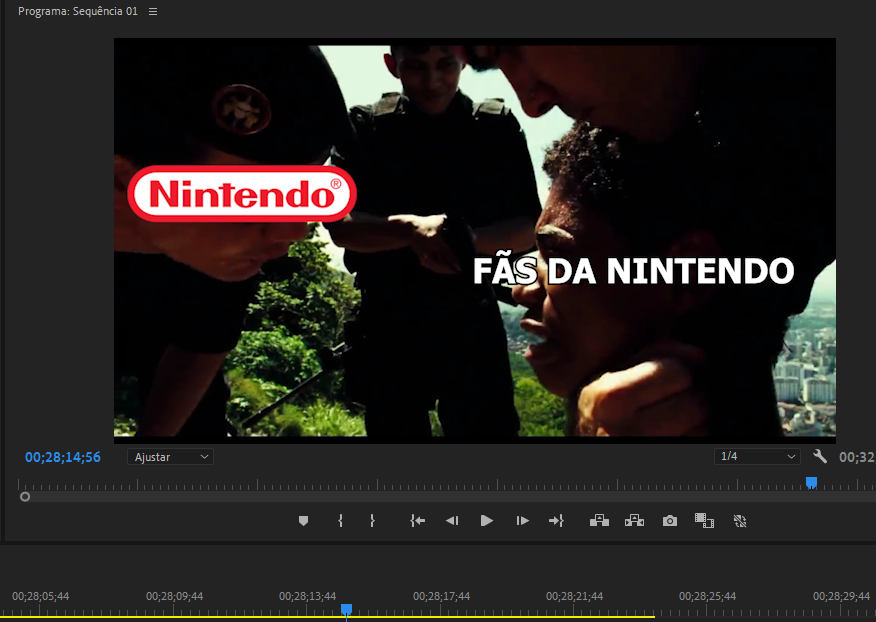Play the sequence
The width and height of the screenshot is (876, 622).
pos(487,521)
